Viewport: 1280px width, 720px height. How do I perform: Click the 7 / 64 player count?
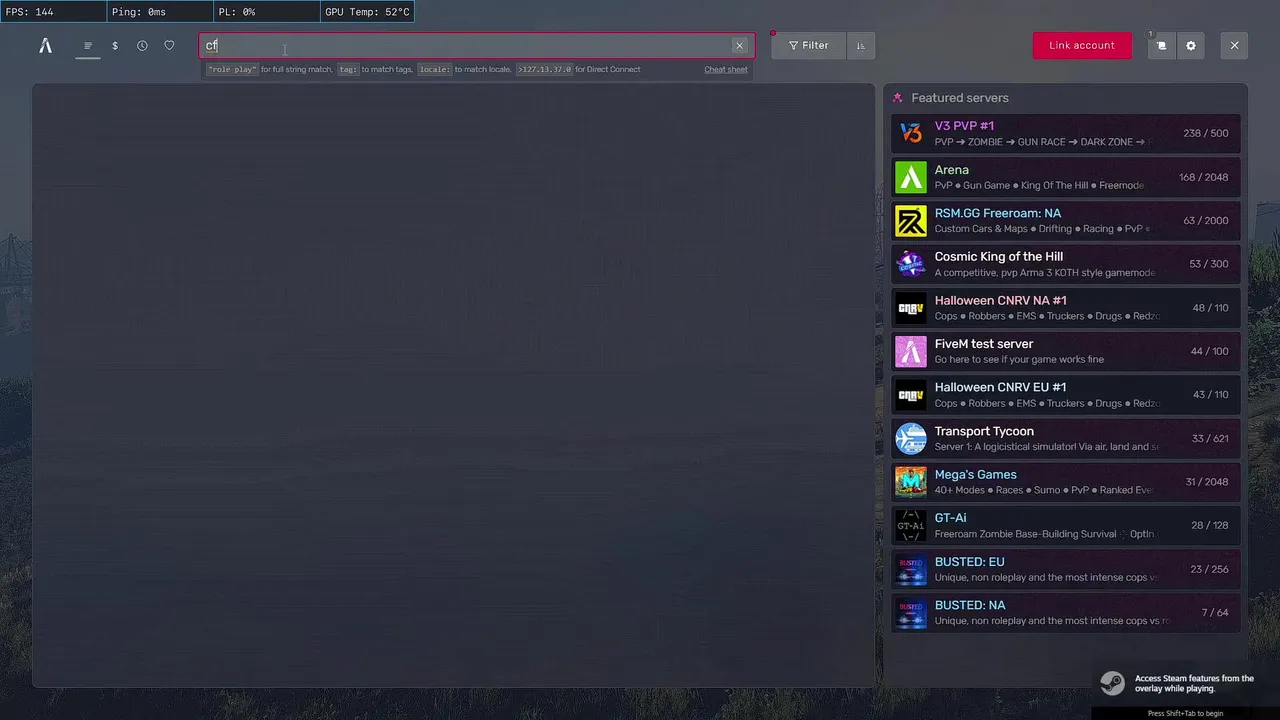(x=1215, y=612)
